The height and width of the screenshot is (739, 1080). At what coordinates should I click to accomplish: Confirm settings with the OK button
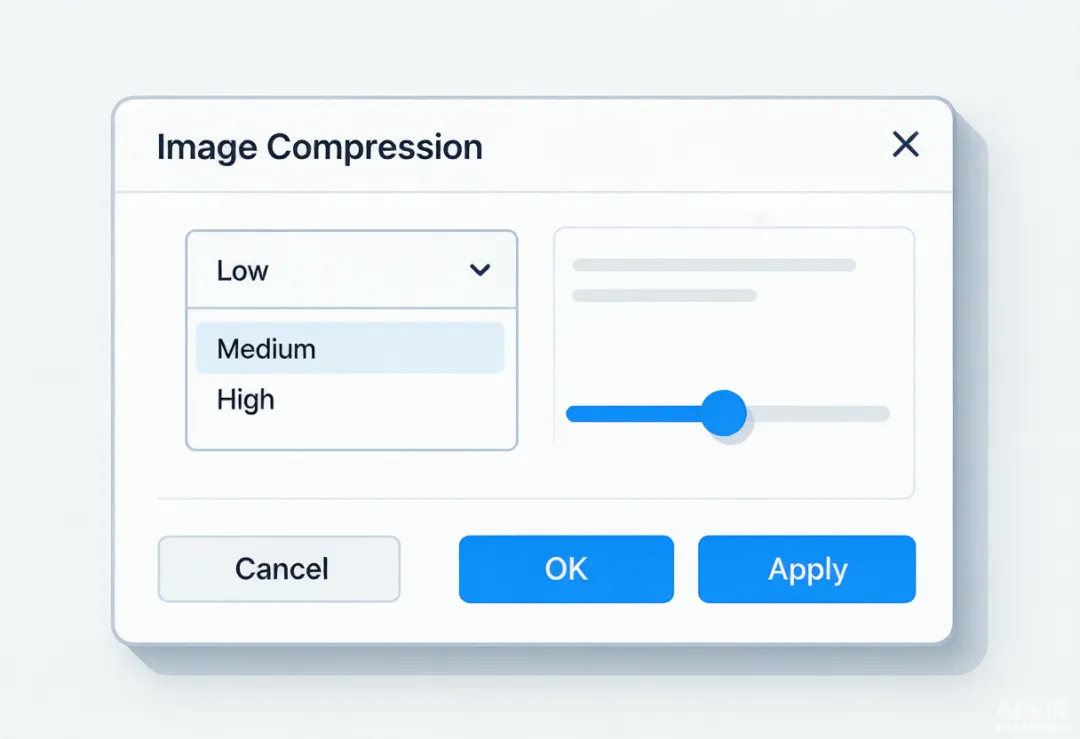pyautogui.click(x=566, y=569)
